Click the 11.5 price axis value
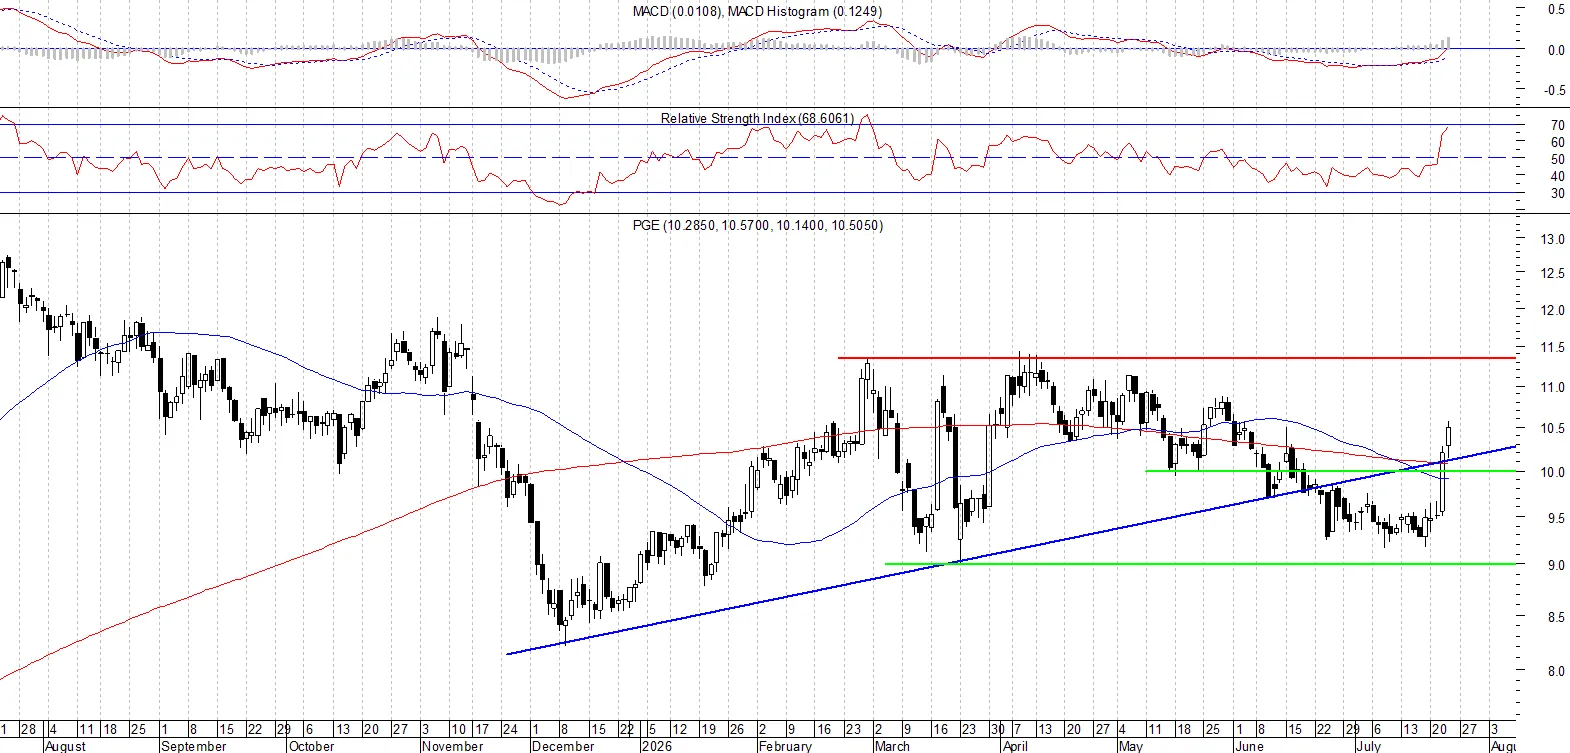Screen dimensions: 1570x753 tap(1552, 348)
